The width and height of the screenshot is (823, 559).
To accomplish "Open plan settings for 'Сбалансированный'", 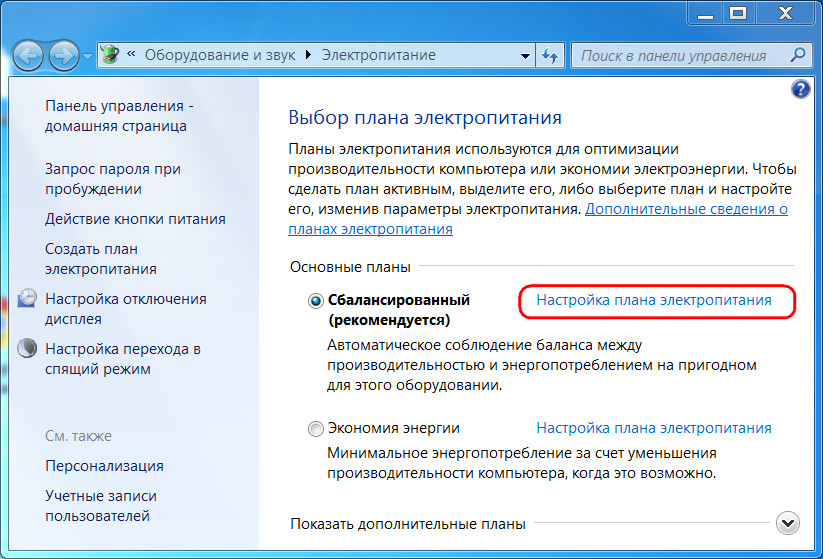I will coord(654,300).
